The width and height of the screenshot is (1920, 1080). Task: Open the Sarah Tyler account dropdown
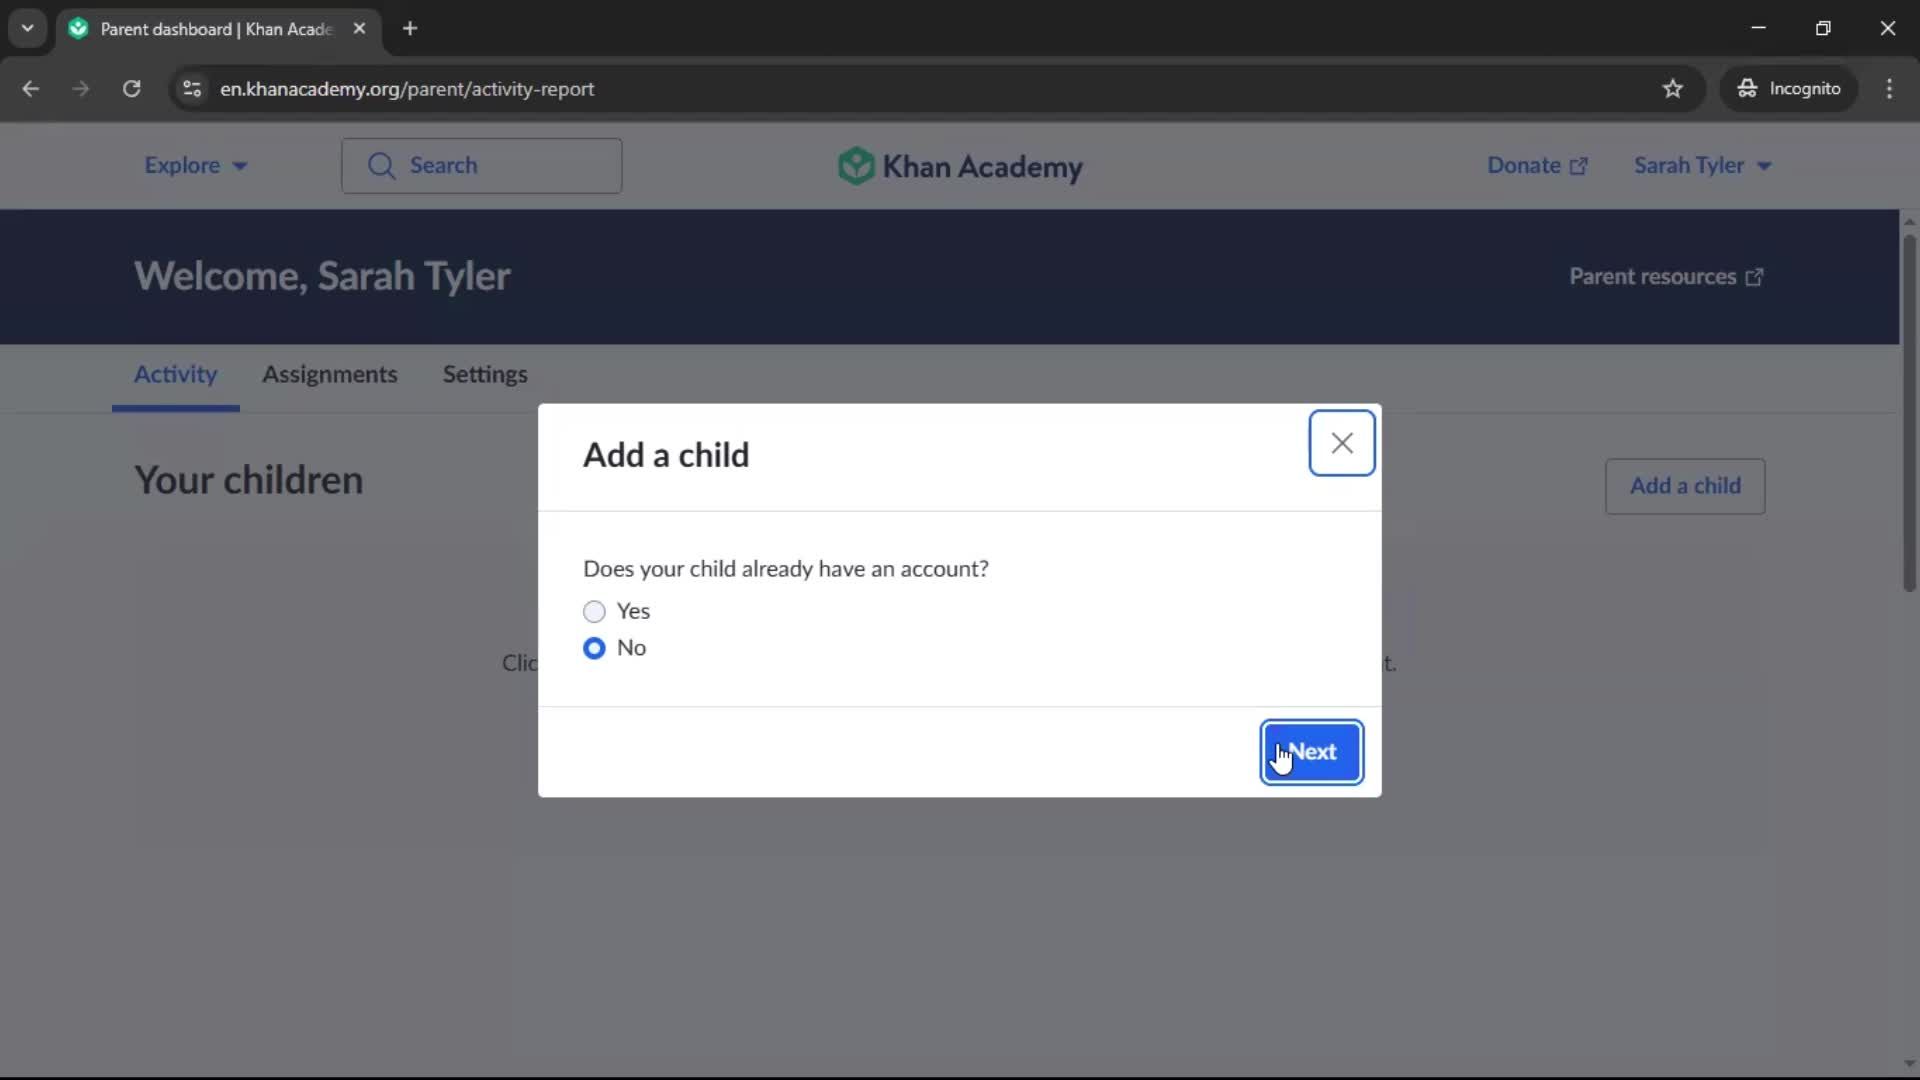pos(1702,166)
